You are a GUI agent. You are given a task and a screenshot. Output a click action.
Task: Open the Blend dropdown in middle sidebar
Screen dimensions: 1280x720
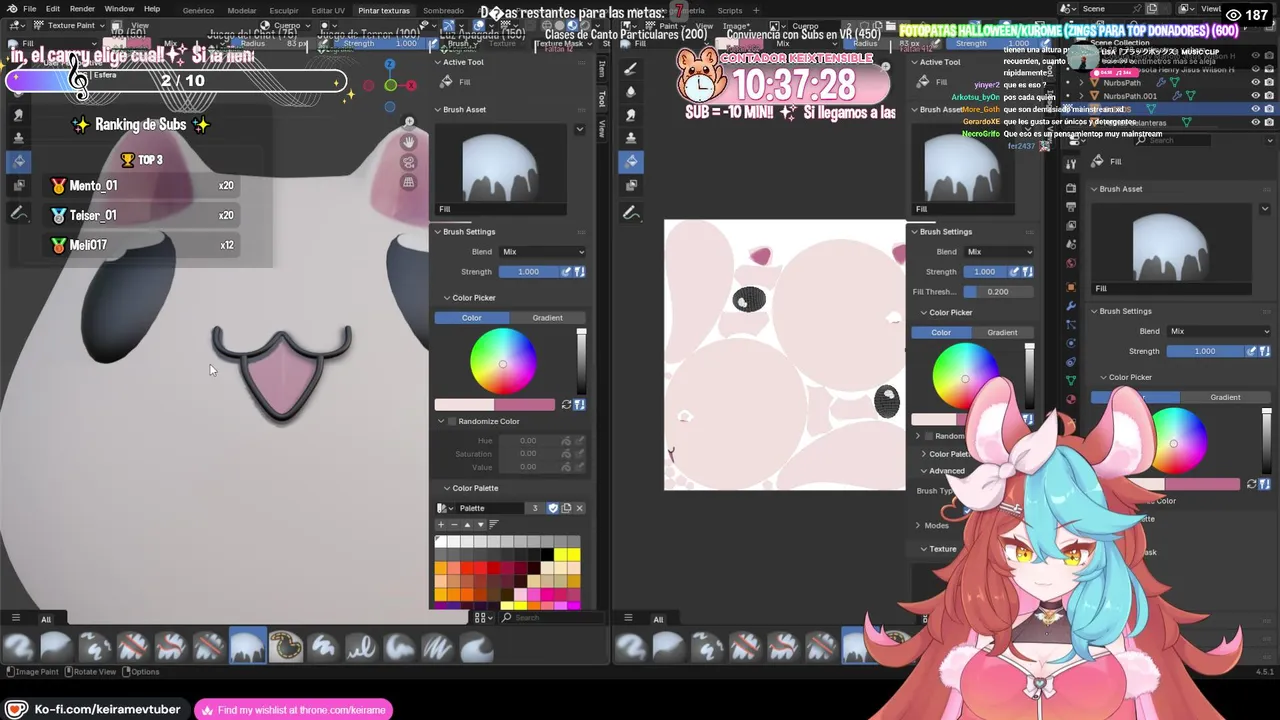click(999, 252)
